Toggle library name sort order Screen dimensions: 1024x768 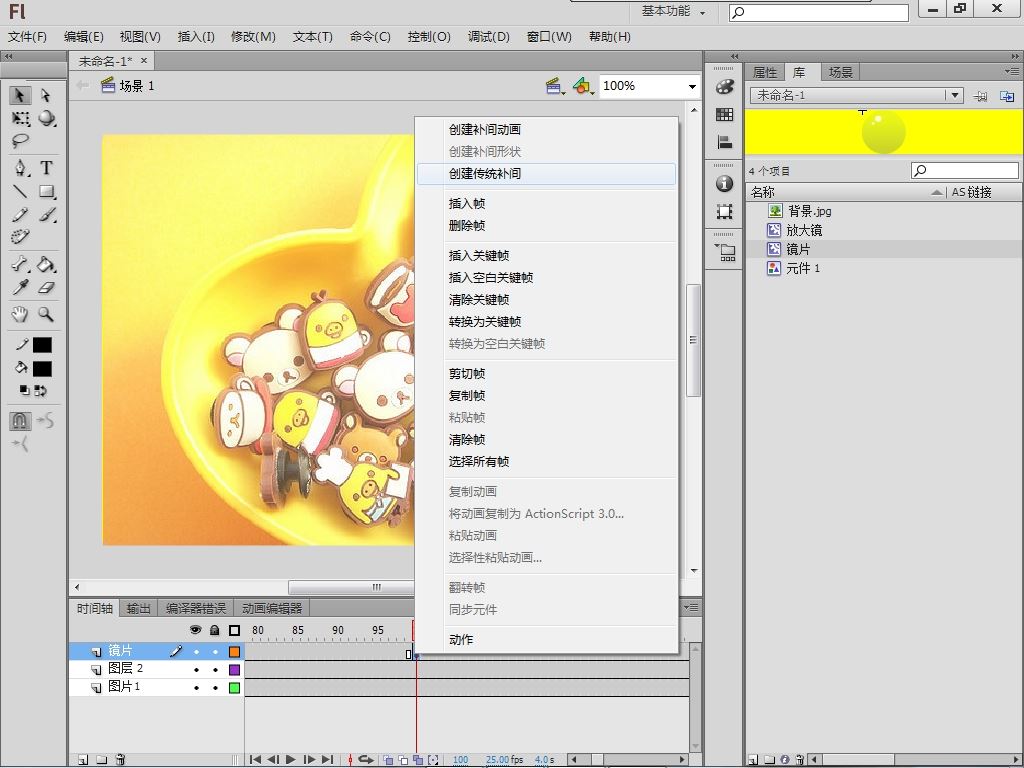coord(937,192)
